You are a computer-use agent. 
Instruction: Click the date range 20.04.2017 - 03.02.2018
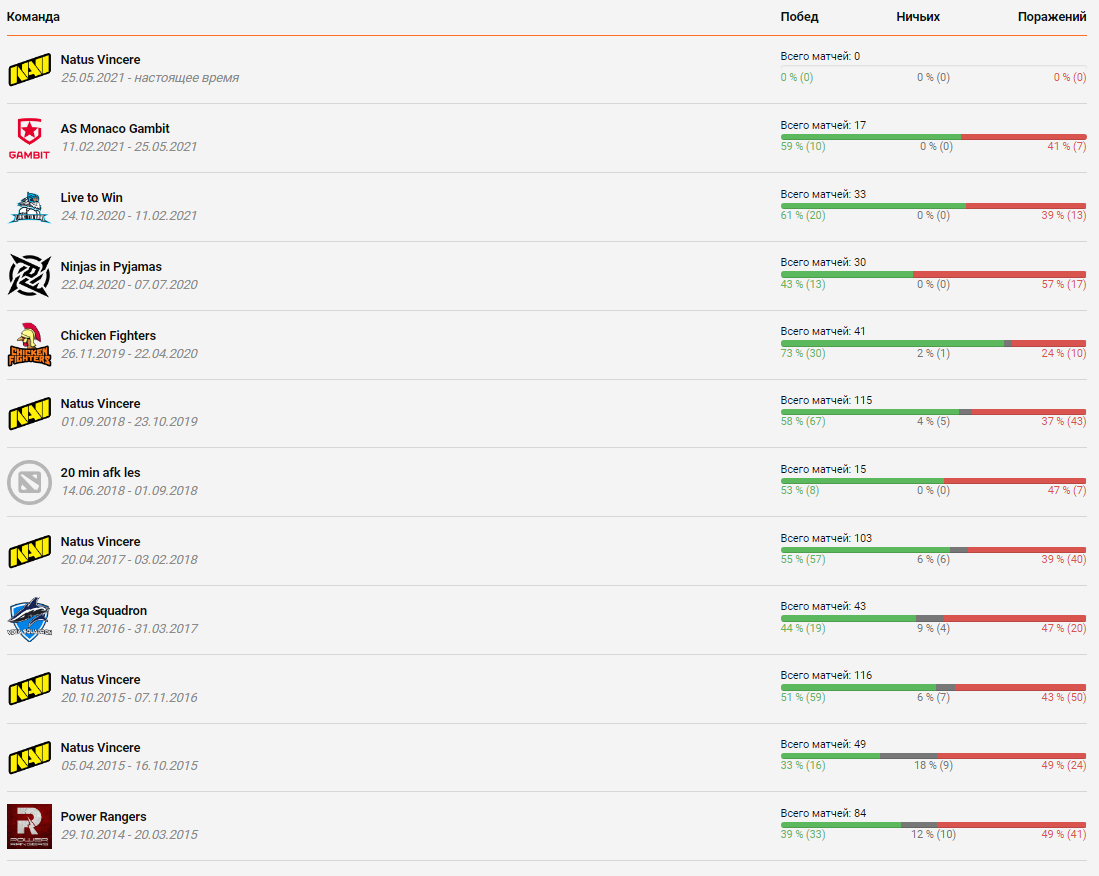coord(129,560)
